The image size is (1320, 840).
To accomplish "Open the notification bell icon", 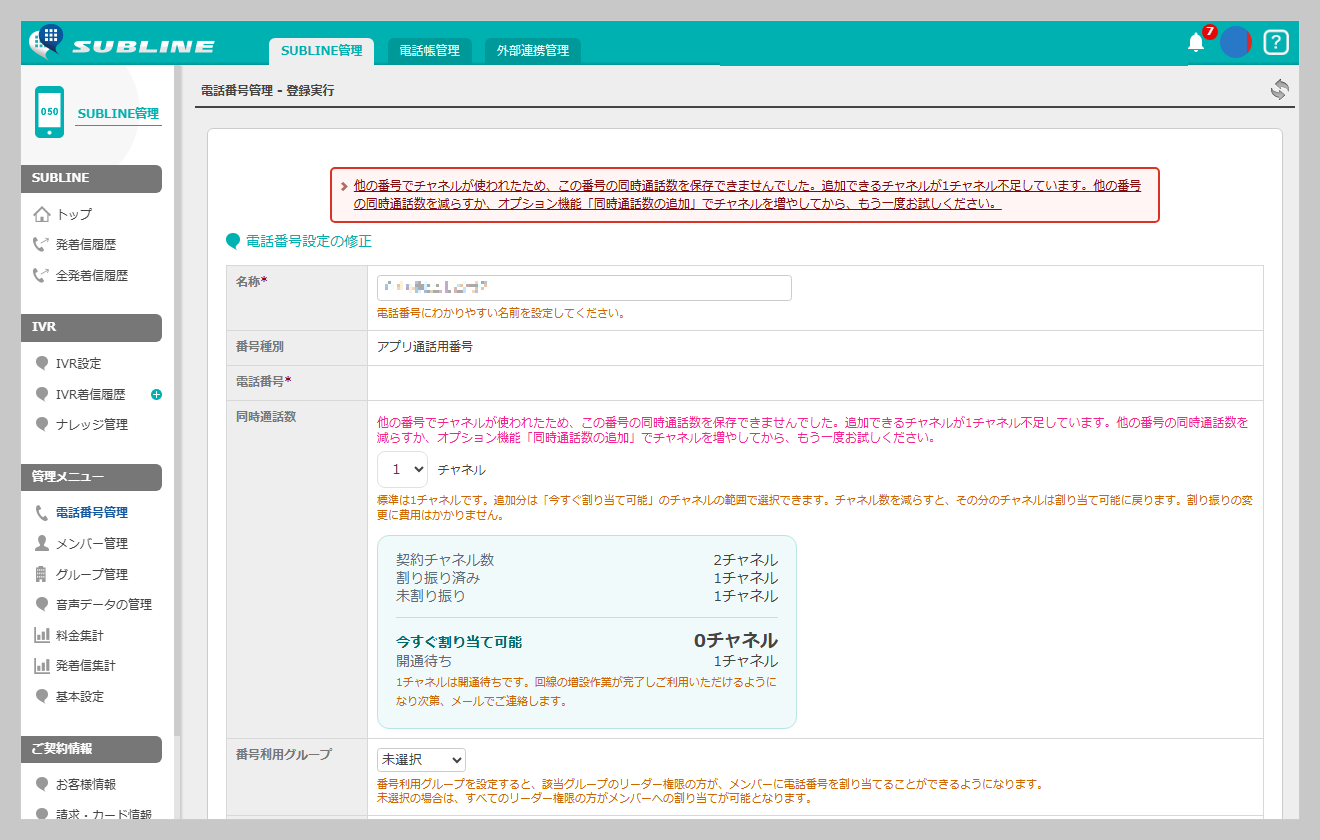I will pos(1196,42).
